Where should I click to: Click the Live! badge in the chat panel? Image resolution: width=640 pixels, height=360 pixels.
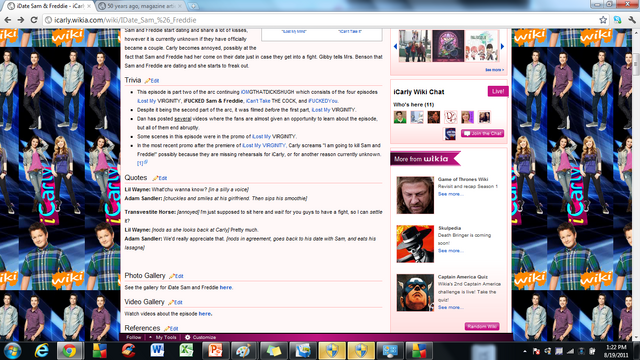point(498,91)
